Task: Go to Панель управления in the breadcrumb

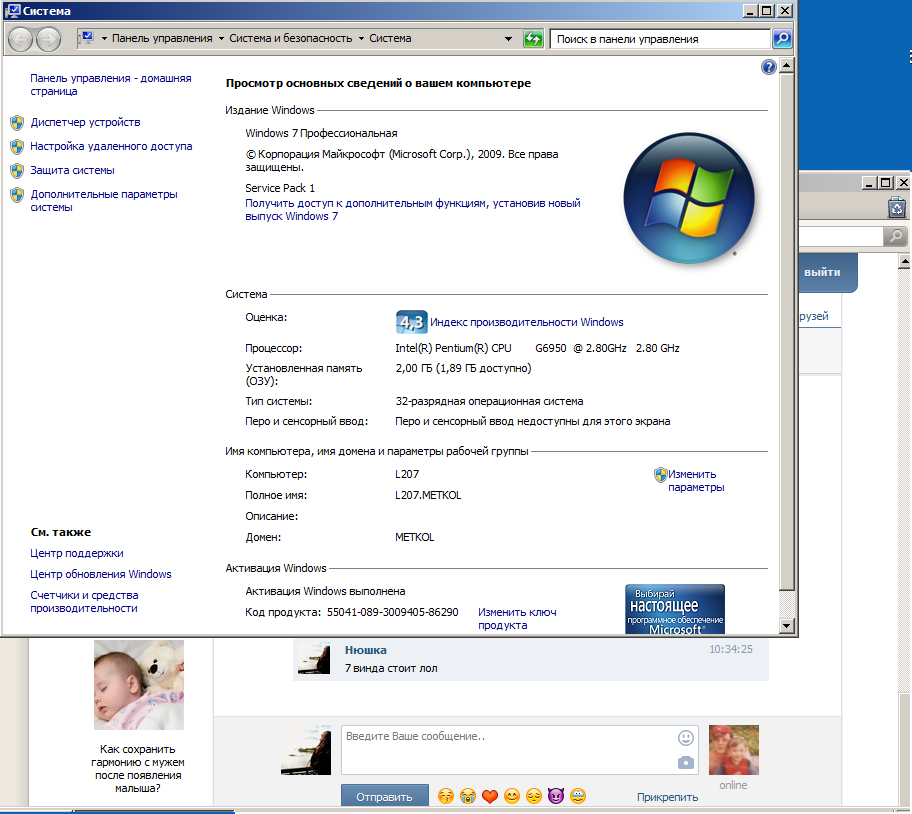Action: click(x=162, y=38)
